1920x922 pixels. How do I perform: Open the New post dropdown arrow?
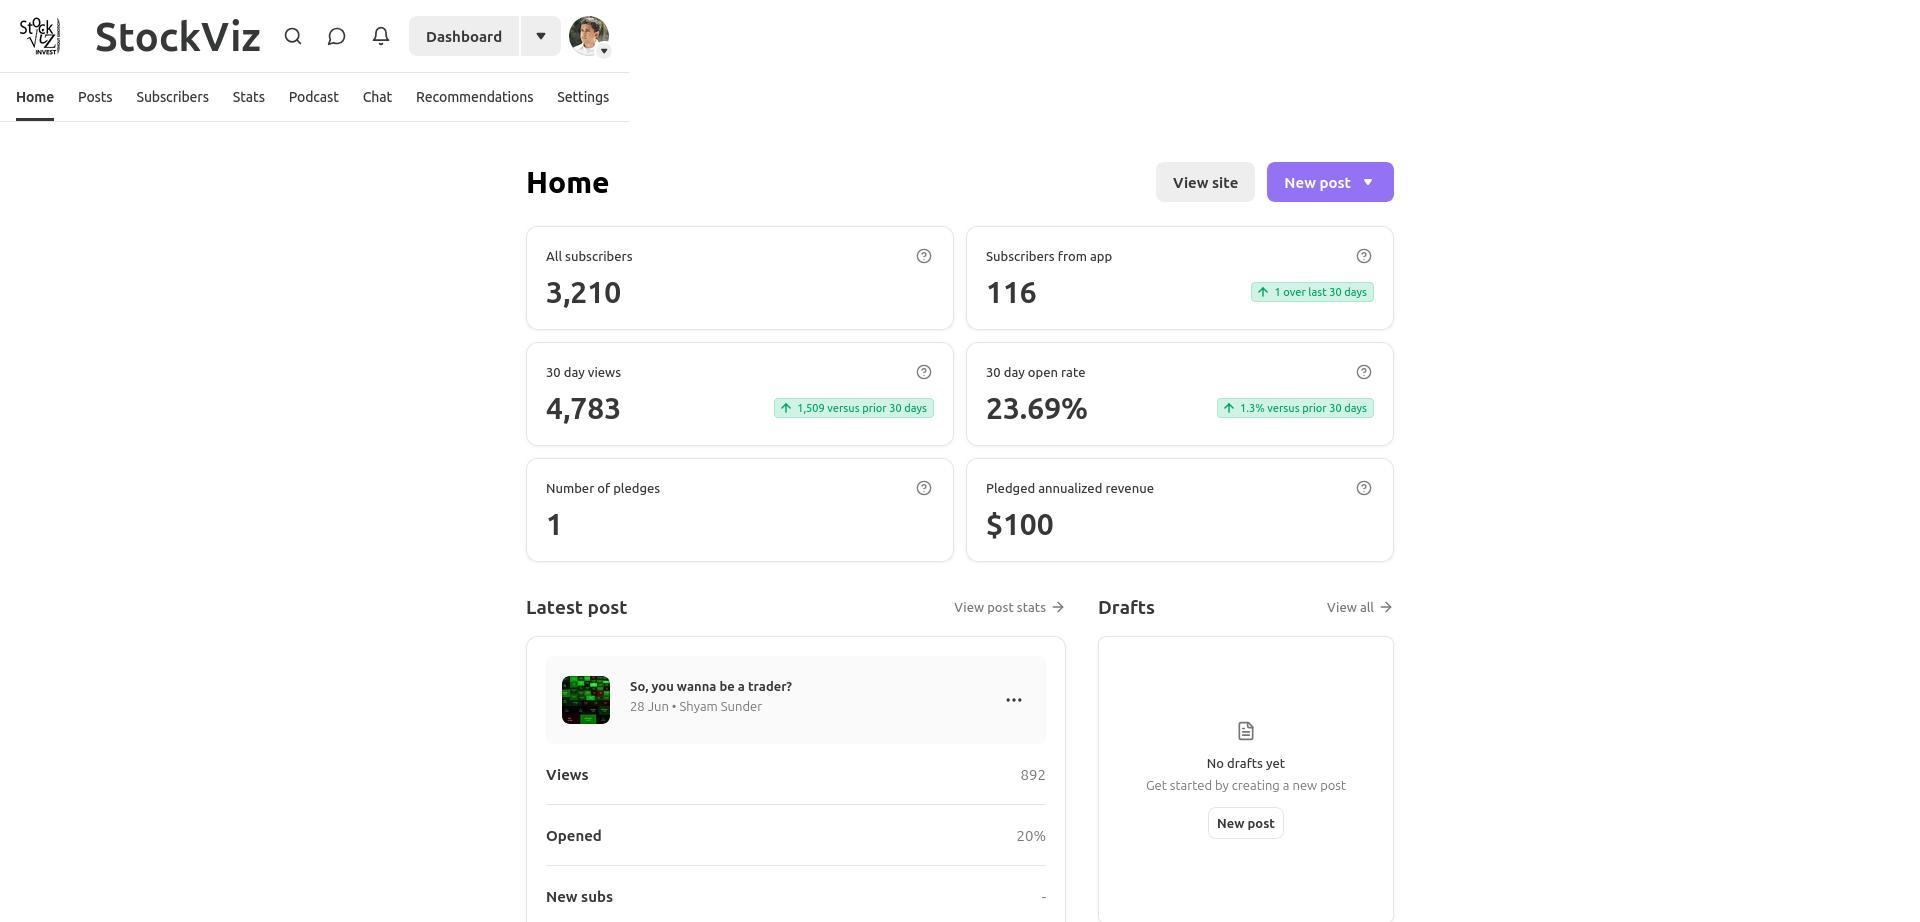point(1367,182)
